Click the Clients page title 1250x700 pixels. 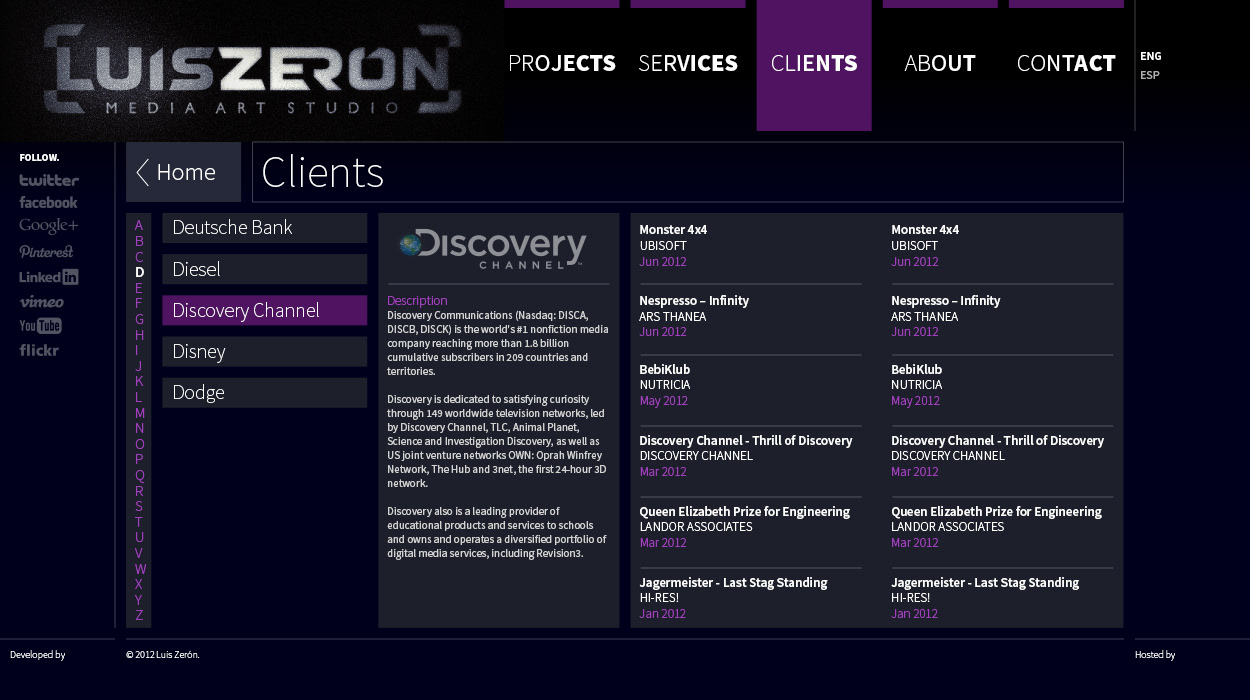322,172
